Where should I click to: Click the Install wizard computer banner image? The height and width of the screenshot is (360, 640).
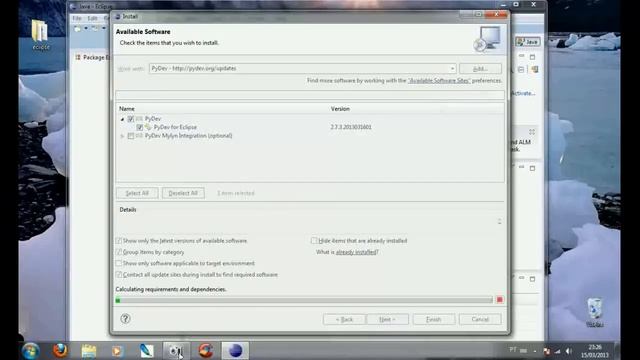coord(488,39)
